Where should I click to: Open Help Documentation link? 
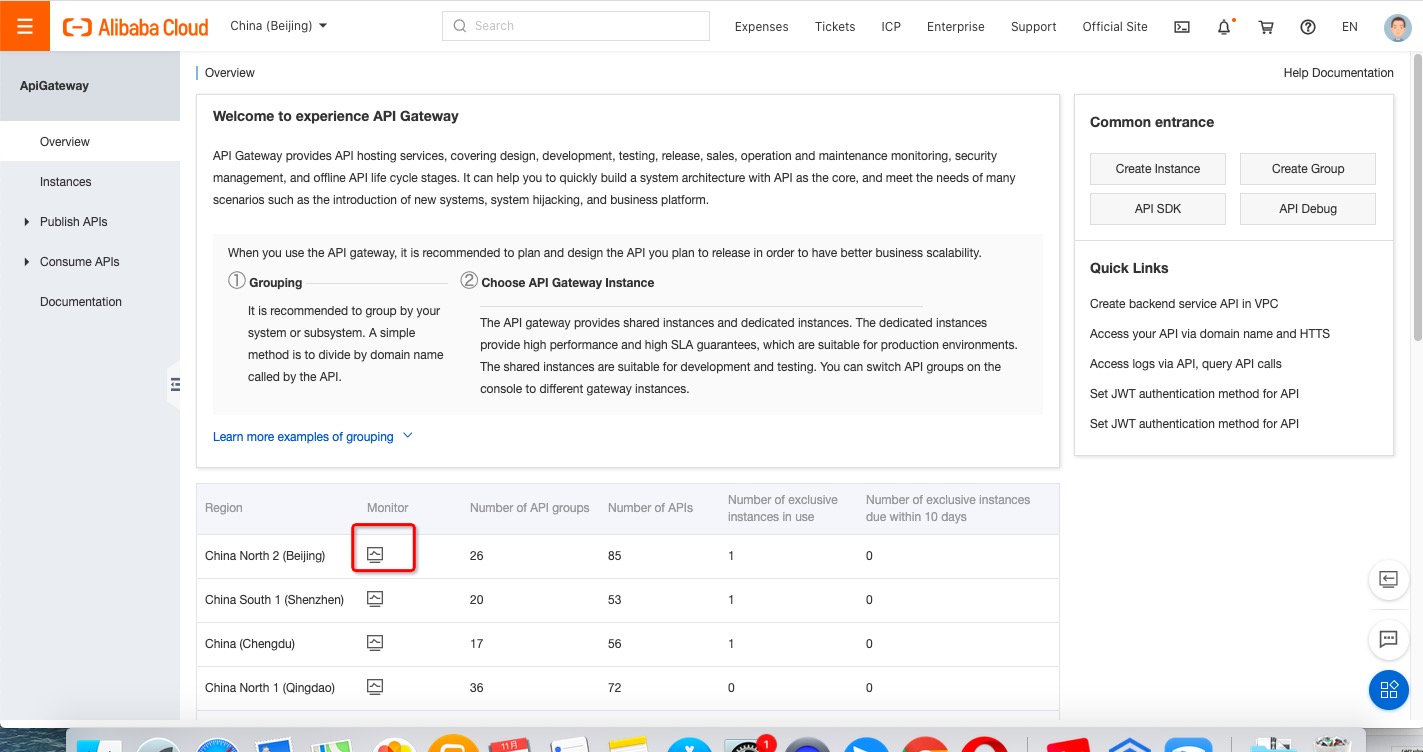[x=1338, y=73]
